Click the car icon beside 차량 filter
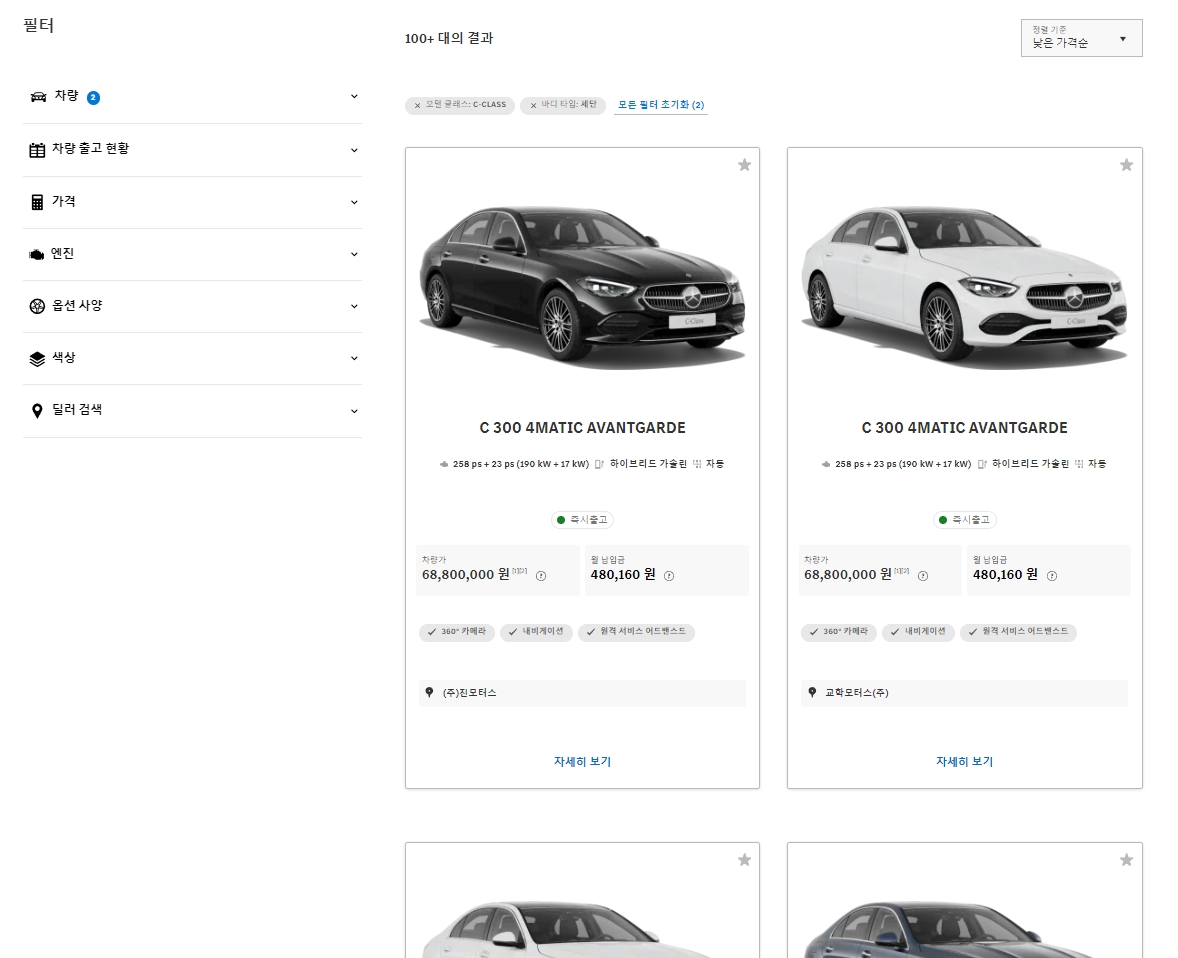The image size is (1178, 958). click(x=38, y=97)
